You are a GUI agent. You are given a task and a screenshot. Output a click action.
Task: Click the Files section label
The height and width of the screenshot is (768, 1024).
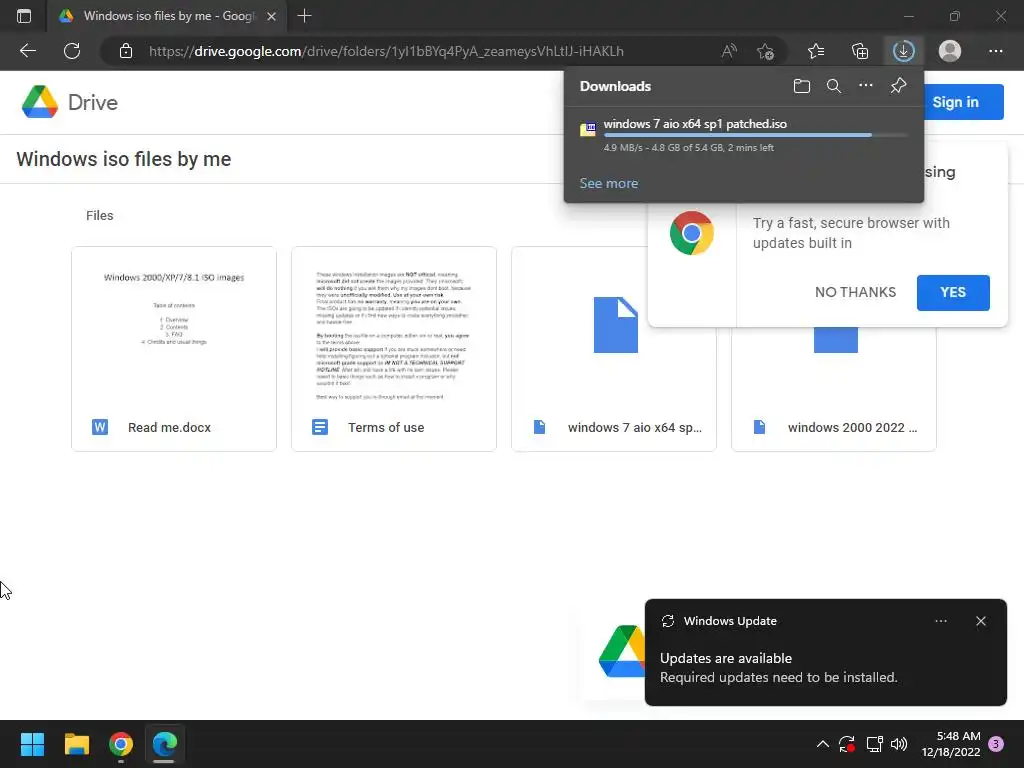pyautogui.click(x=99, y=216)
